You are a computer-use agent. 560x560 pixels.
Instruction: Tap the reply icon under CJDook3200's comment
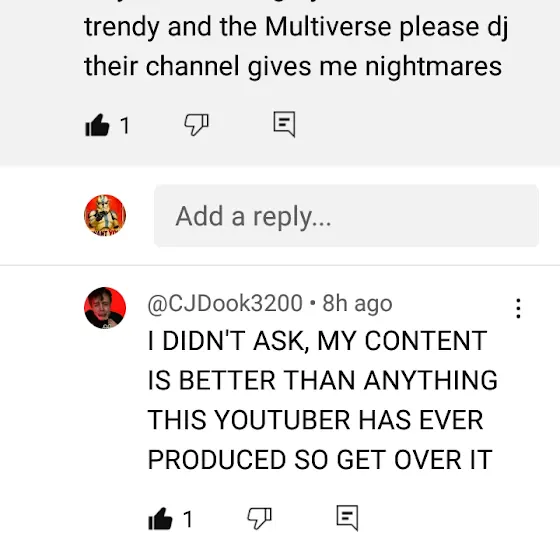click(348, 518)
